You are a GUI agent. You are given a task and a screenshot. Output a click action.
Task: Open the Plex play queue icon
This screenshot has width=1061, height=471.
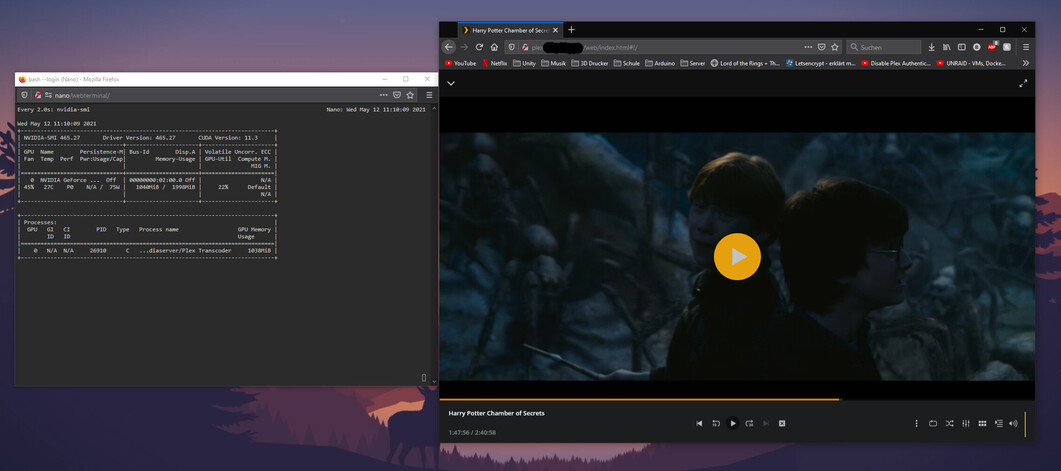pos(998,424)
